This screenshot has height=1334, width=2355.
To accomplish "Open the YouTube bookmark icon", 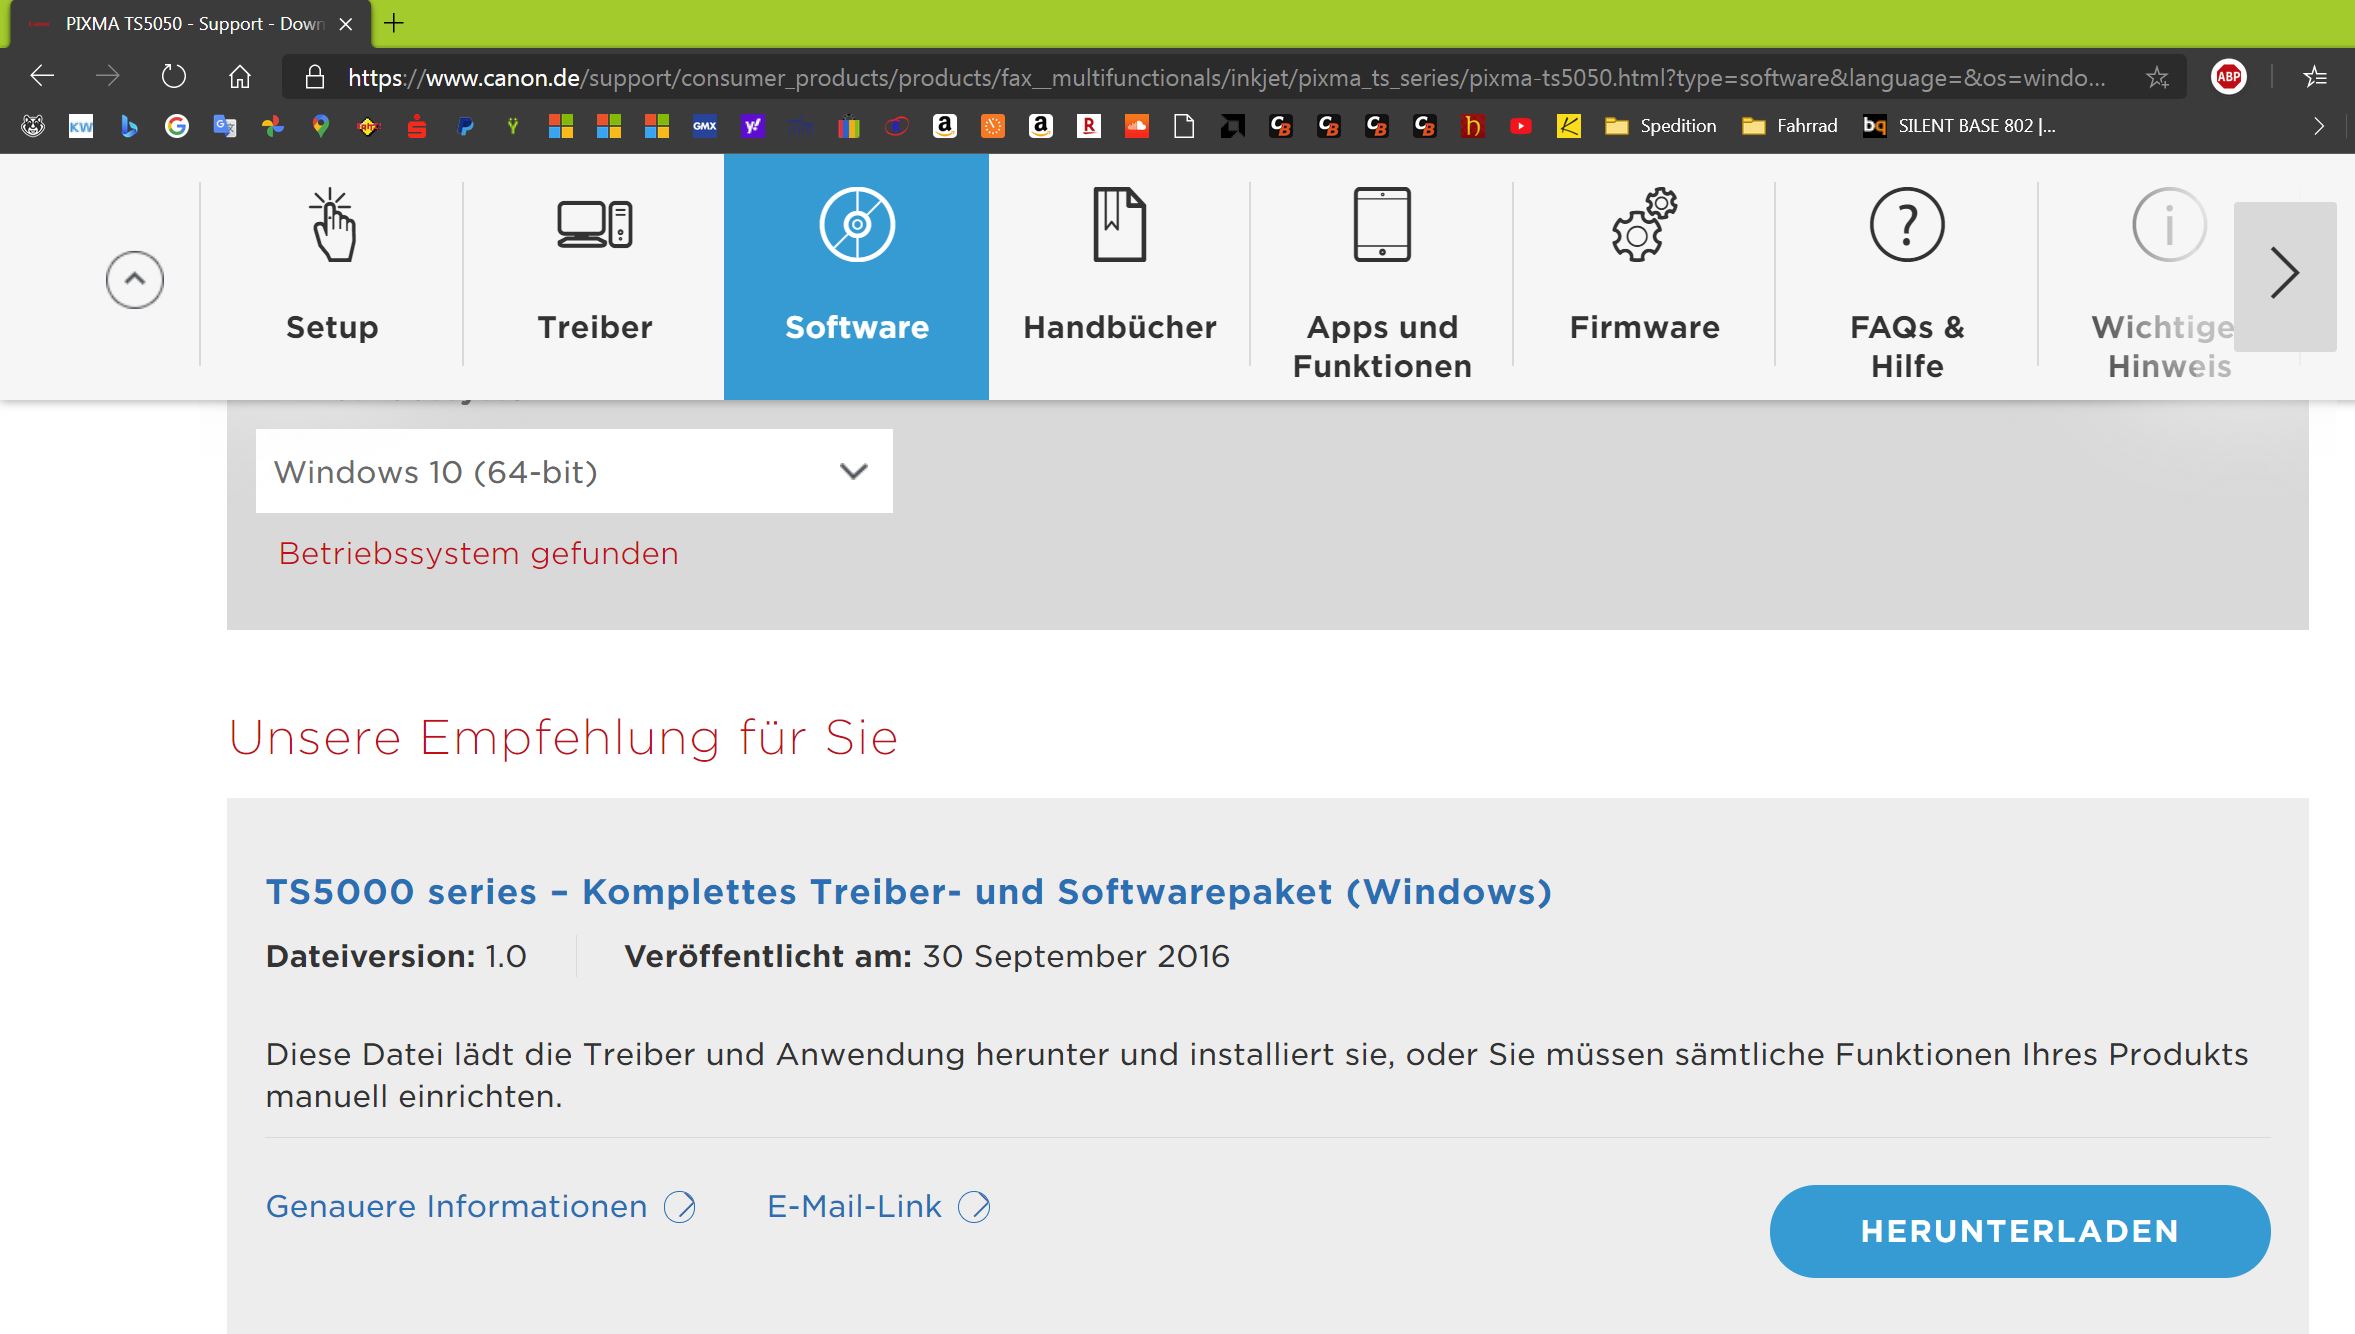I will pos(1521,126).
